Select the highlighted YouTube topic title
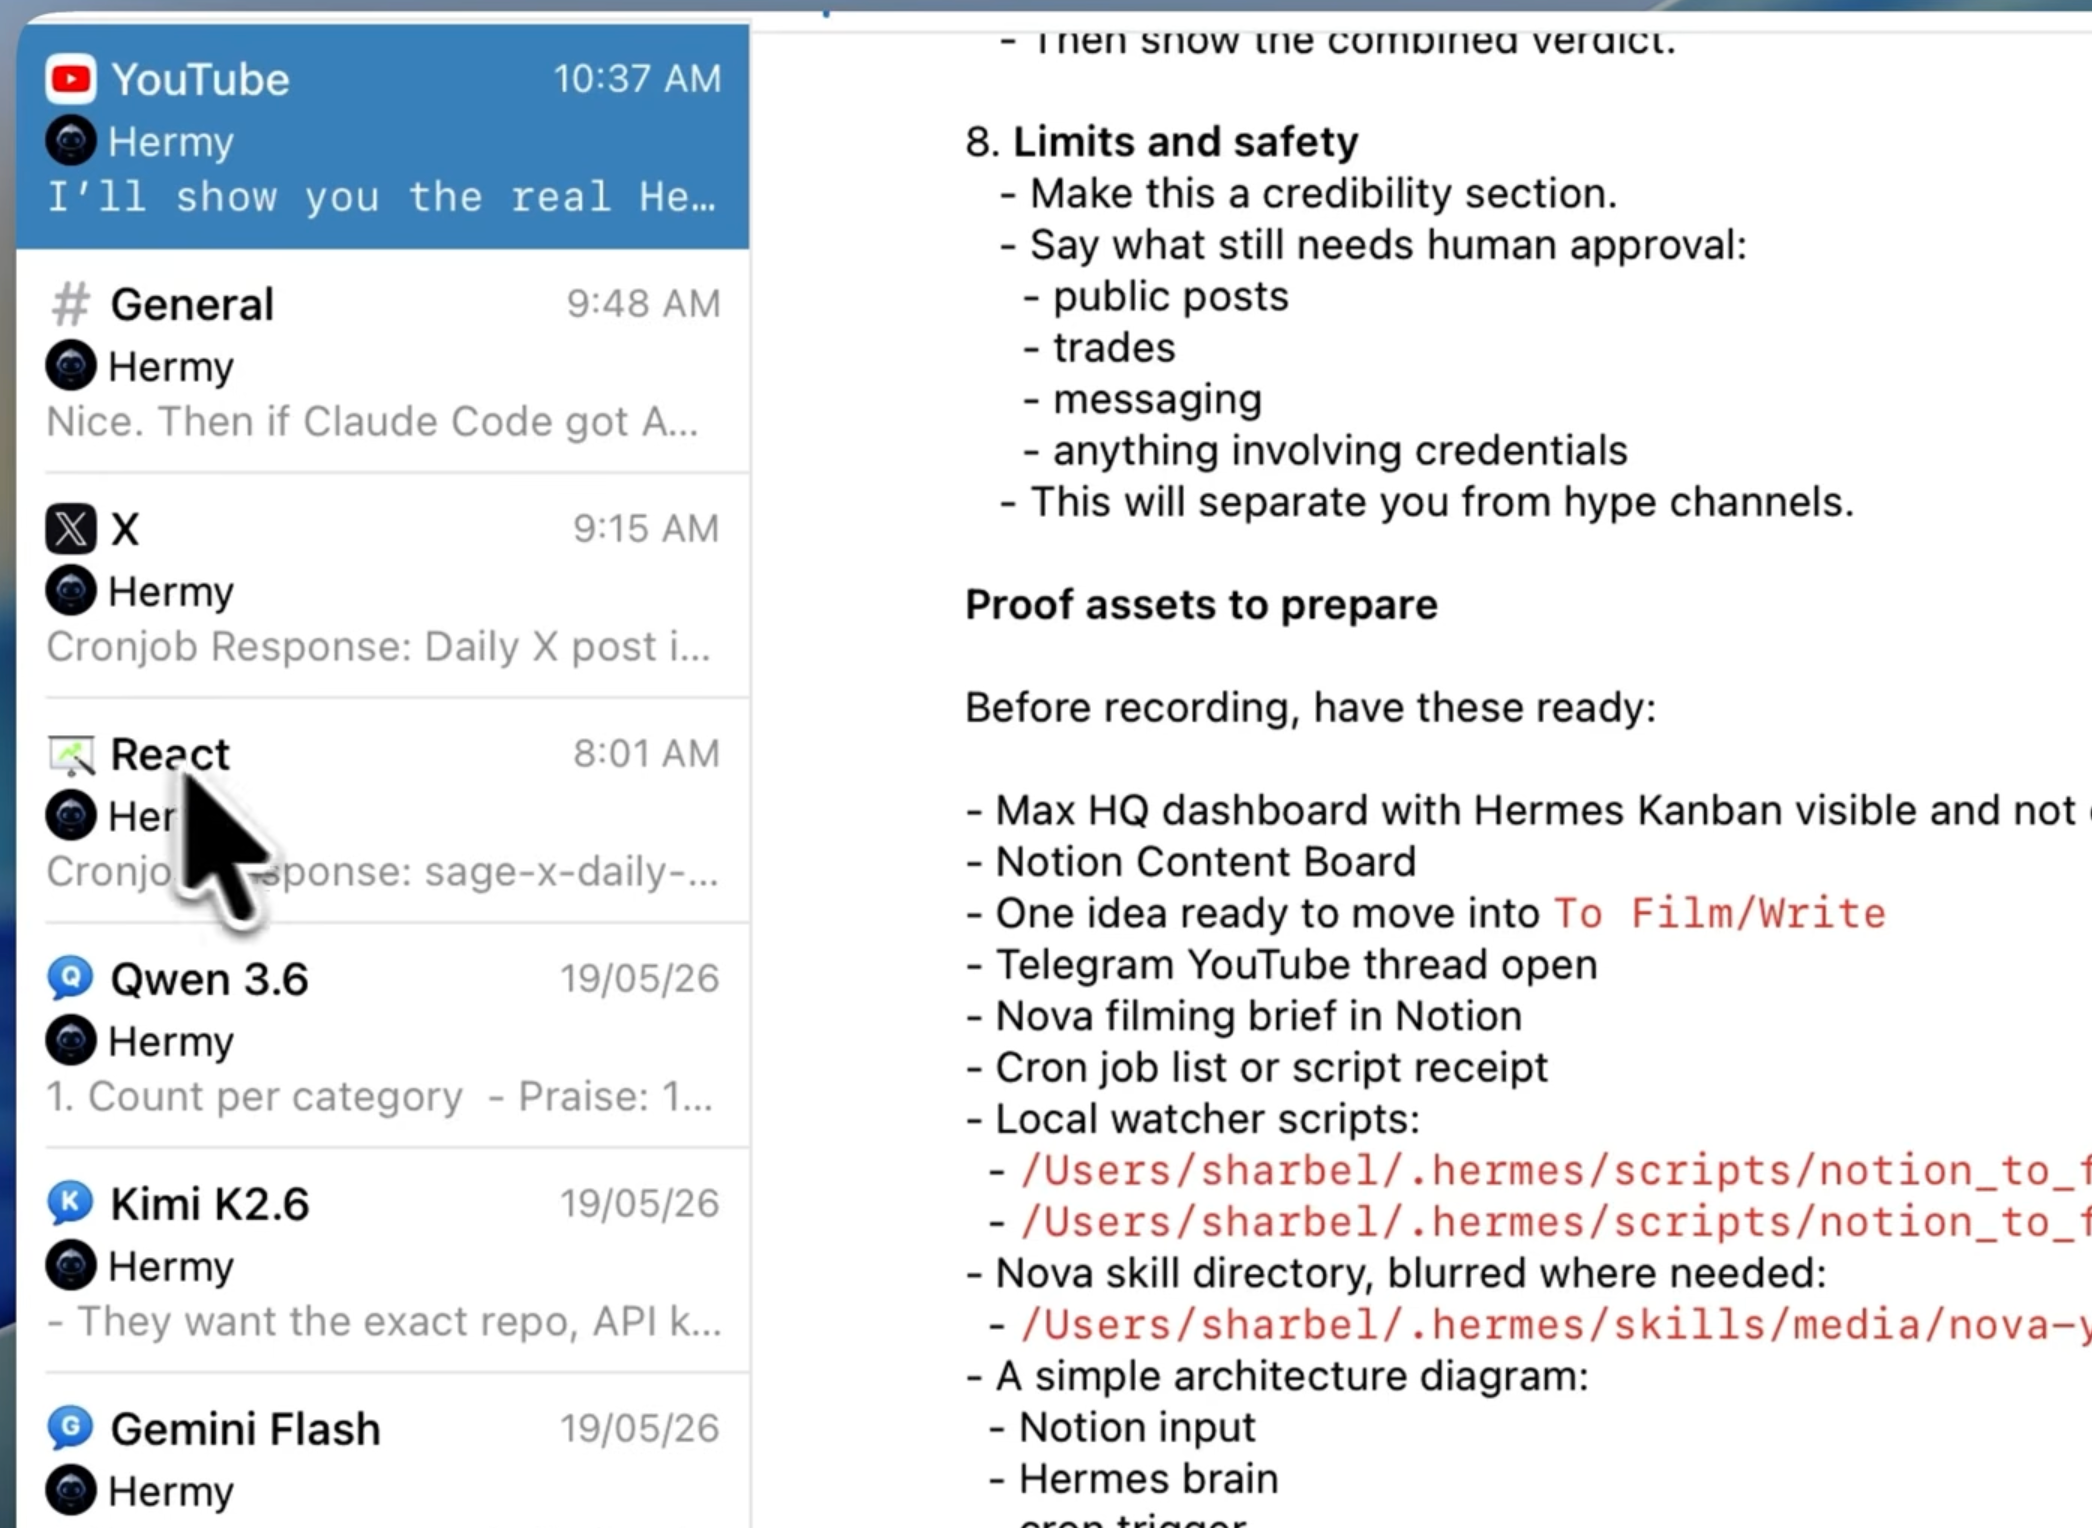 (x=200, y=80)
